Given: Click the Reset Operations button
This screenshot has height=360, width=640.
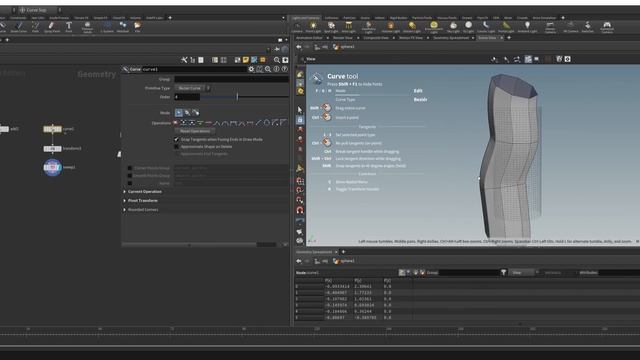Looking at the screenshot, I should click(195, 131).
